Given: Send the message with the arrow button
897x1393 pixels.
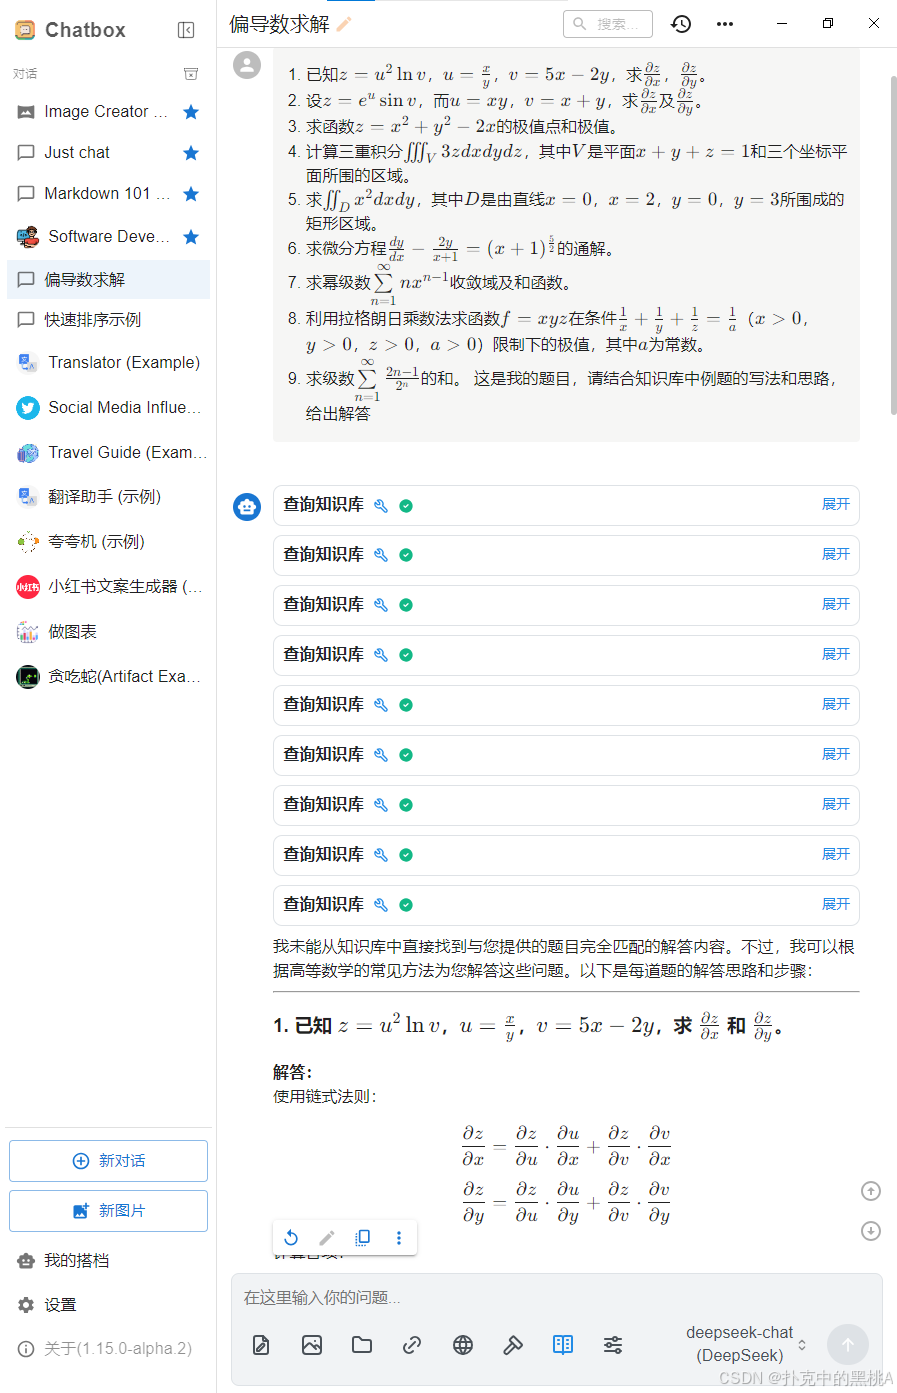Looking at the screenshot, I should click(x=848, y=1345).
